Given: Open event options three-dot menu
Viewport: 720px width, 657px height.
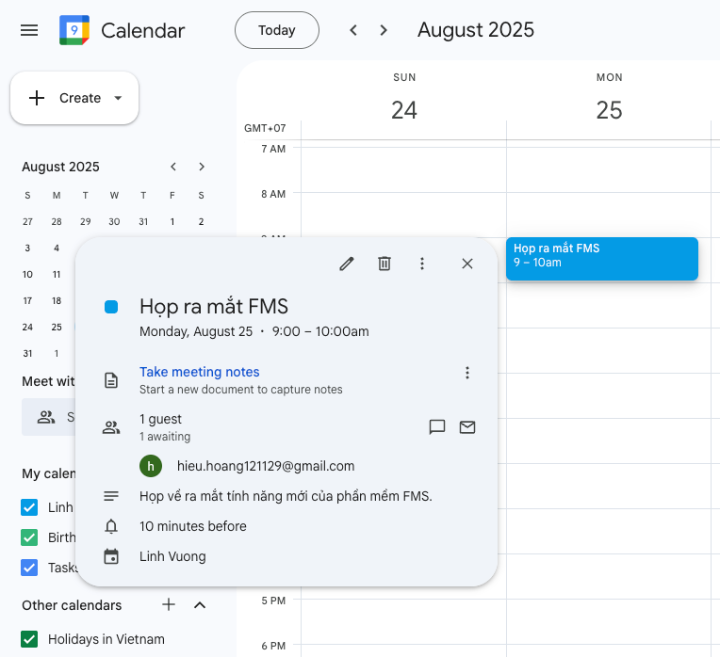Looking at the screenshot, I should click(x=422, y=264).
